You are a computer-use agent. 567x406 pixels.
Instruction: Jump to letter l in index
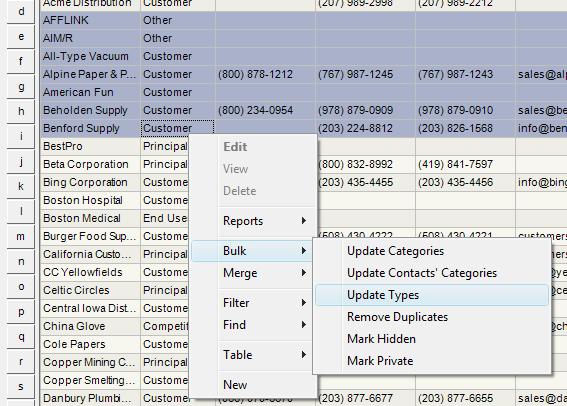tap(21, 211)
